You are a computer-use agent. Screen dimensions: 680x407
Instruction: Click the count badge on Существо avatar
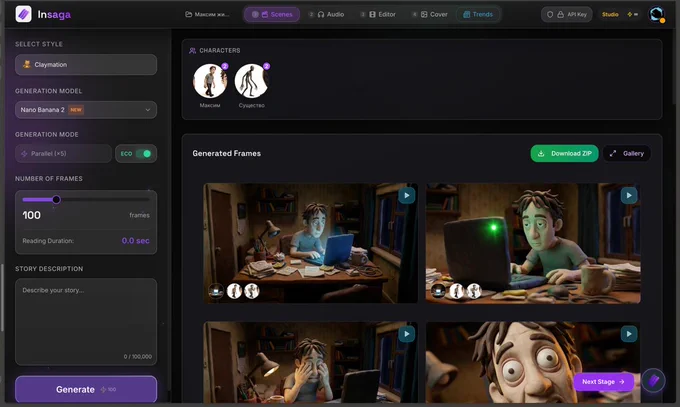pos(266,66)
